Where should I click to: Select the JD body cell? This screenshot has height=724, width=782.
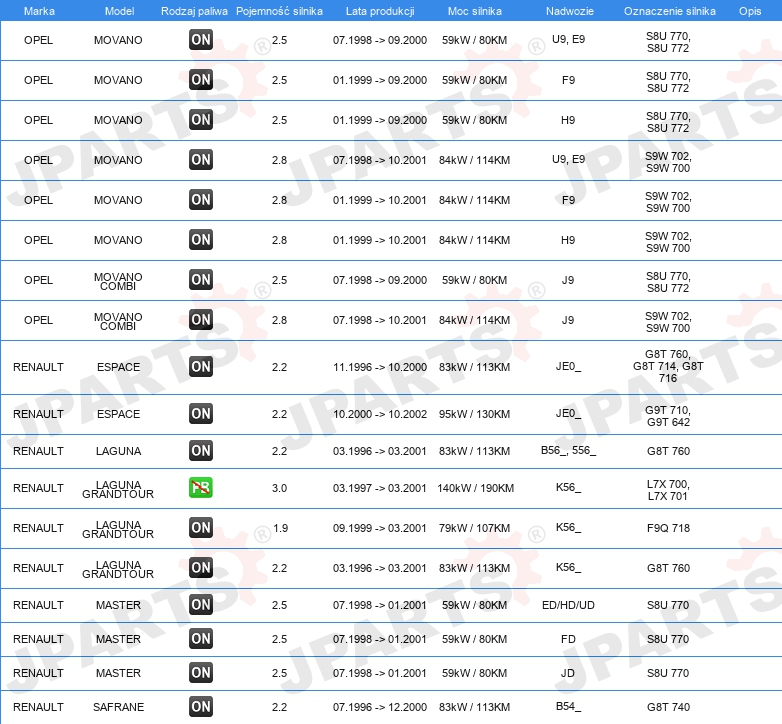[x=568, y=673]
